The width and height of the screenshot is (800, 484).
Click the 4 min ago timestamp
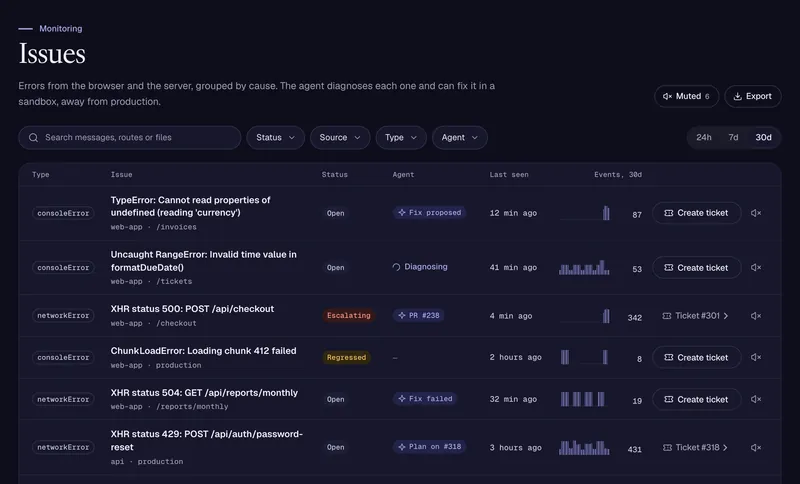coord(511,316)
